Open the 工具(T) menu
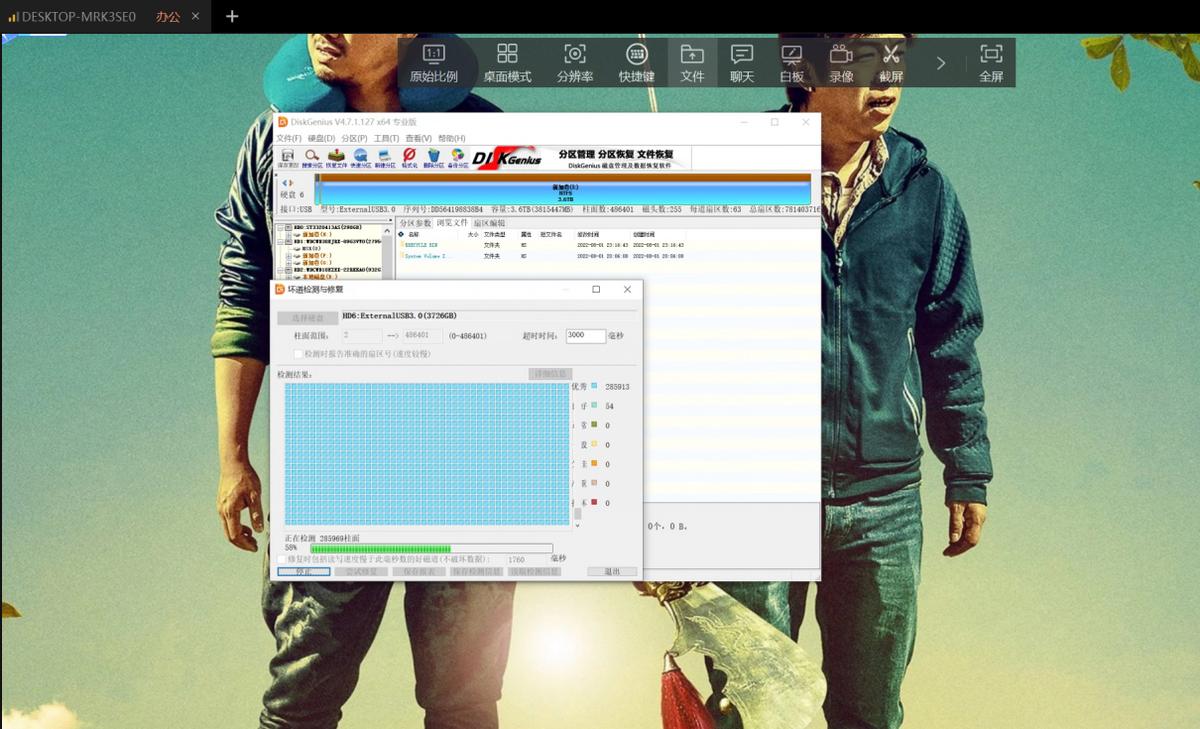The image size is (1200, 729). click(386, 138)
